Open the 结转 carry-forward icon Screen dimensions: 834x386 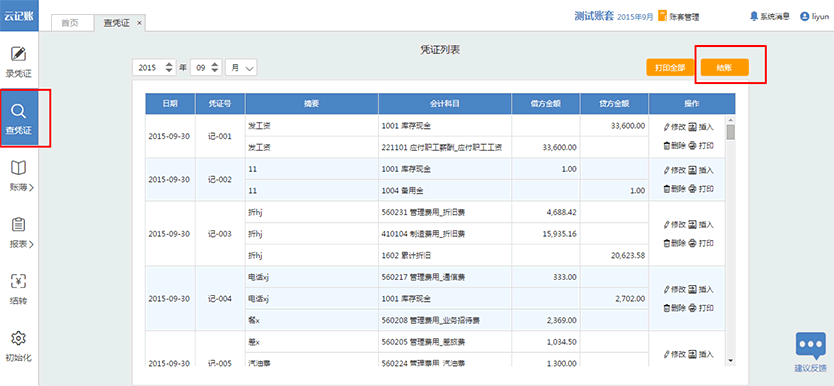19,282
